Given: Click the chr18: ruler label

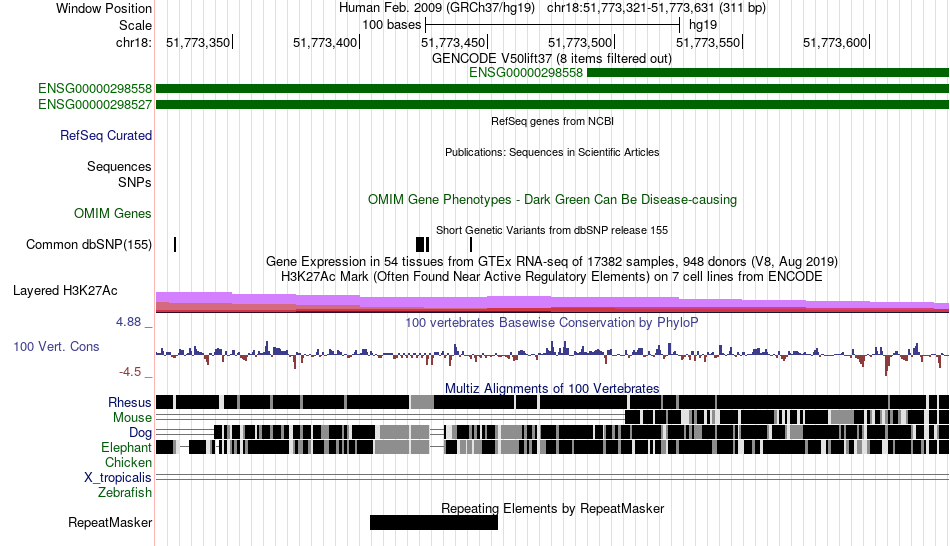Looking at the screenshot, I should [x=134, y=42].
